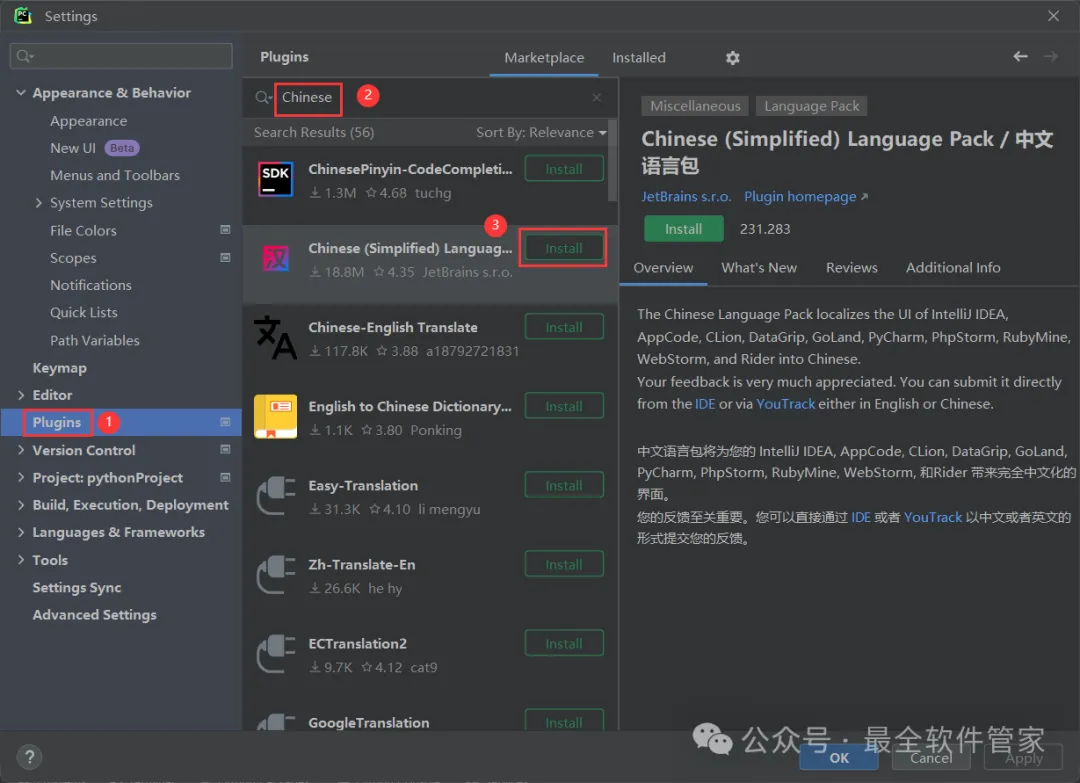Screen dimensions: 1080x783
Task: Click the Zh-Translate-En plug icon
Action: 276,575
